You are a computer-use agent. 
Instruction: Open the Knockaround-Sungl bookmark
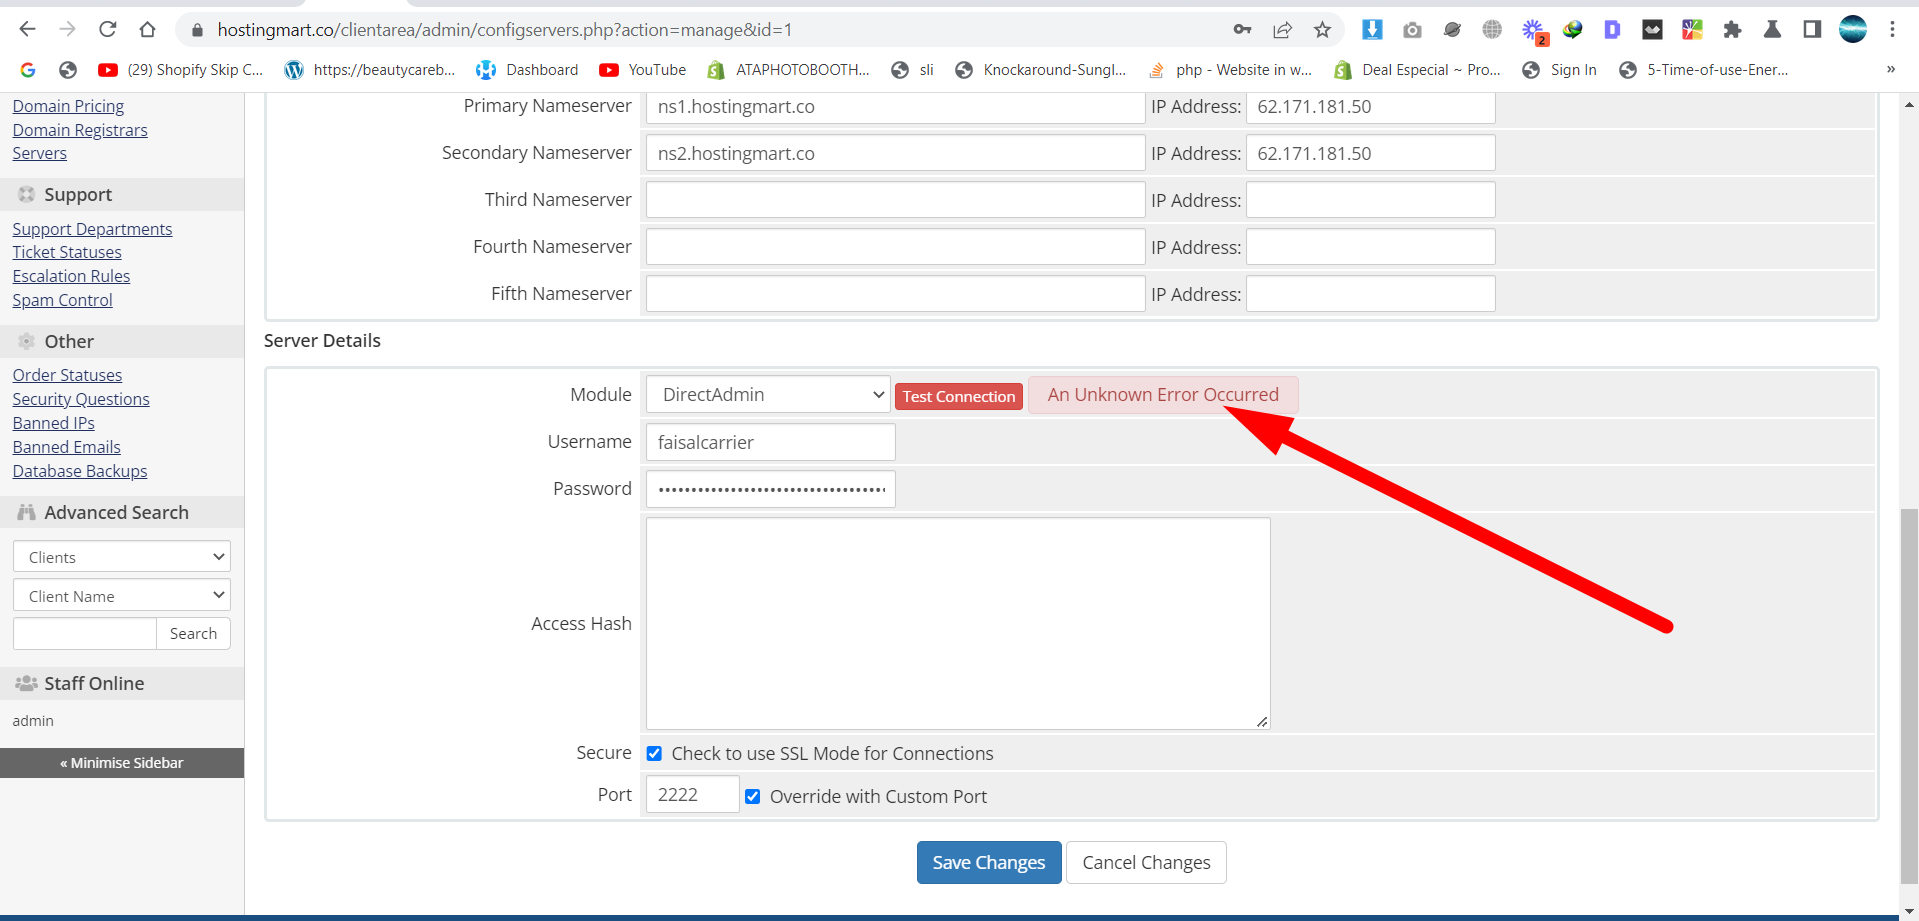click(1040, 70)
